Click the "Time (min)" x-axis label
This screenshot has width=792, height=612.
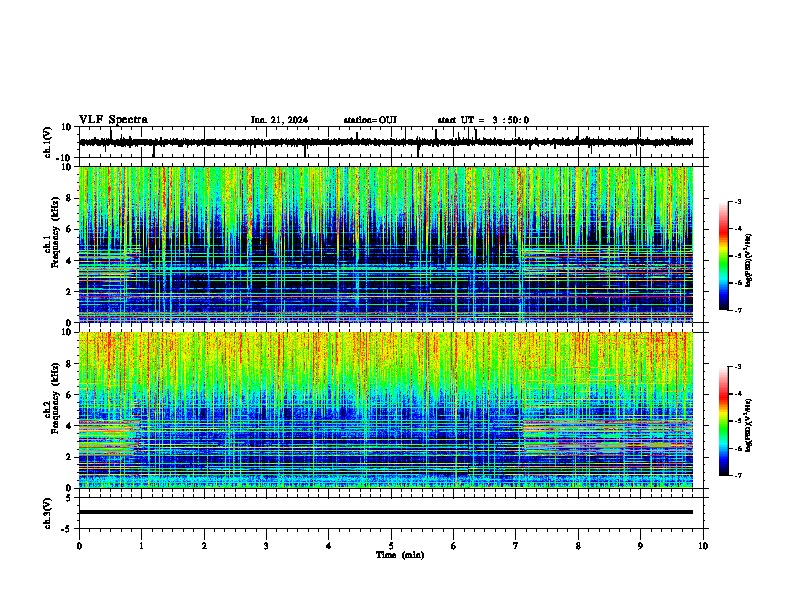400,555
